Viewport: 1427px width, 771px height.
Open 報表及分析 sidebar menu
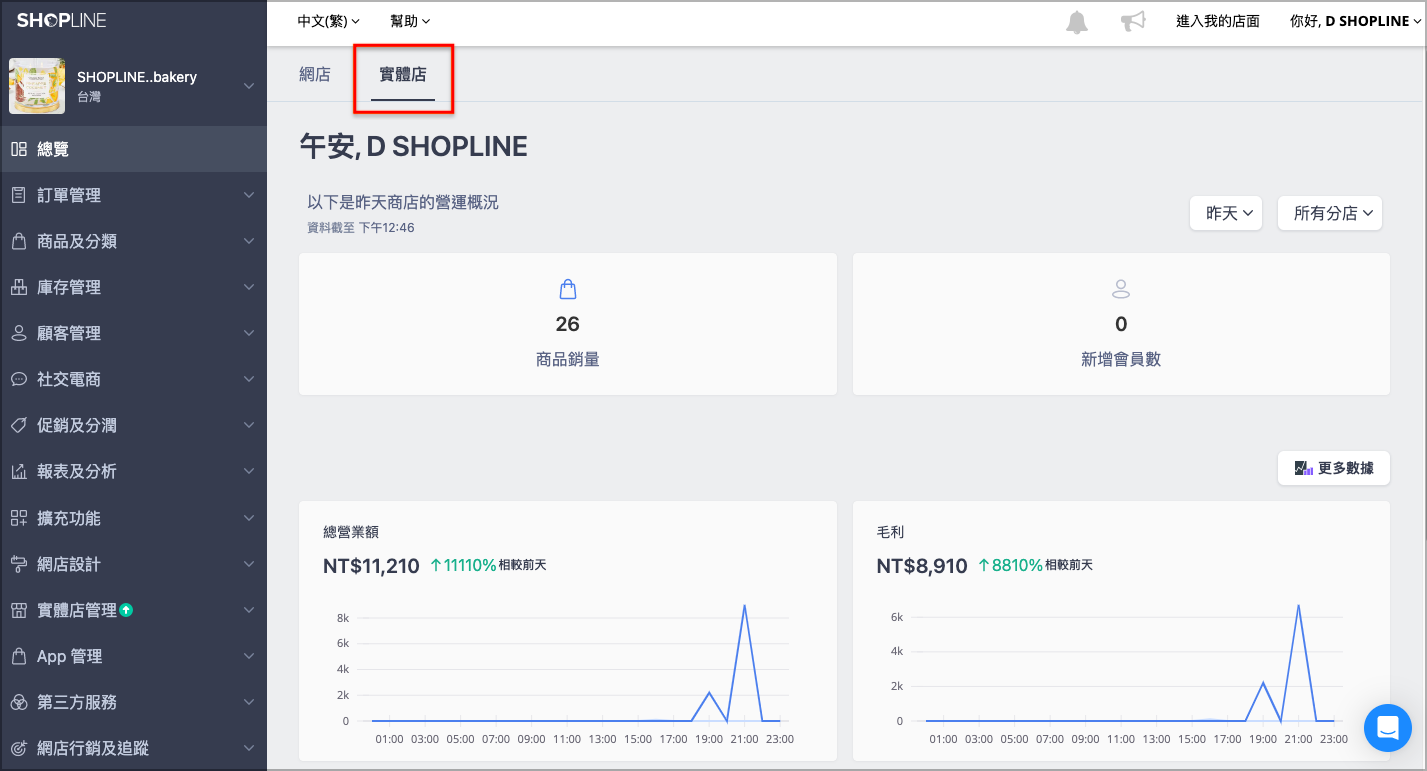point(133,471)
